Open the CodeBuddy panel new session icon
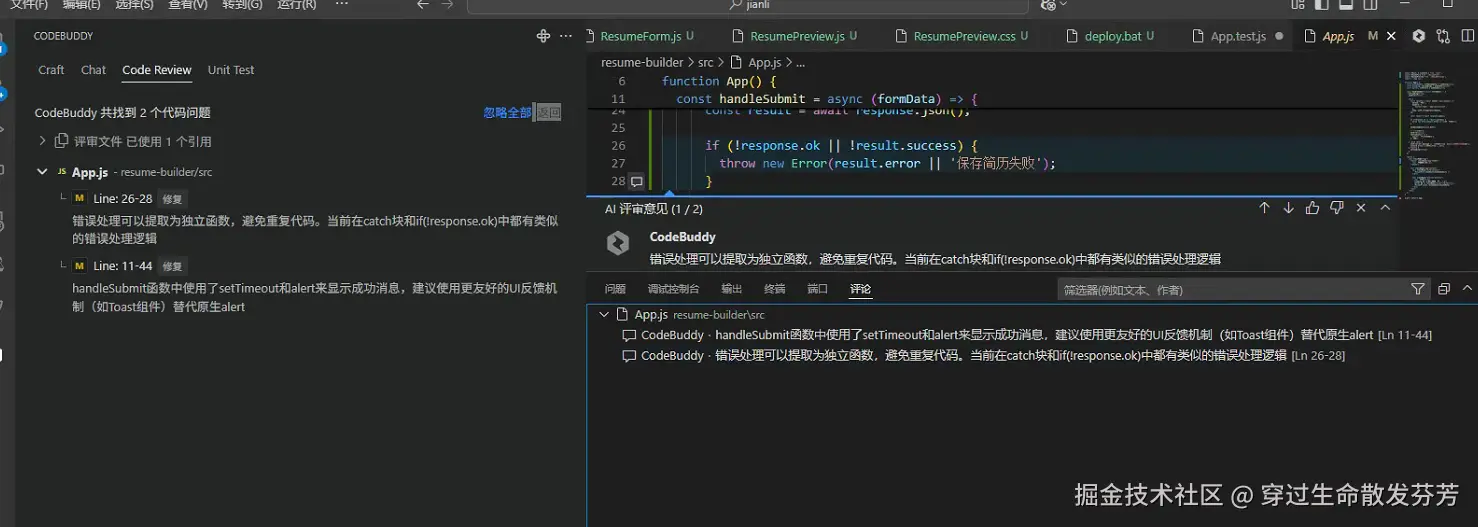This screenshot has width=1478, height=527. (x=543, y=36)
